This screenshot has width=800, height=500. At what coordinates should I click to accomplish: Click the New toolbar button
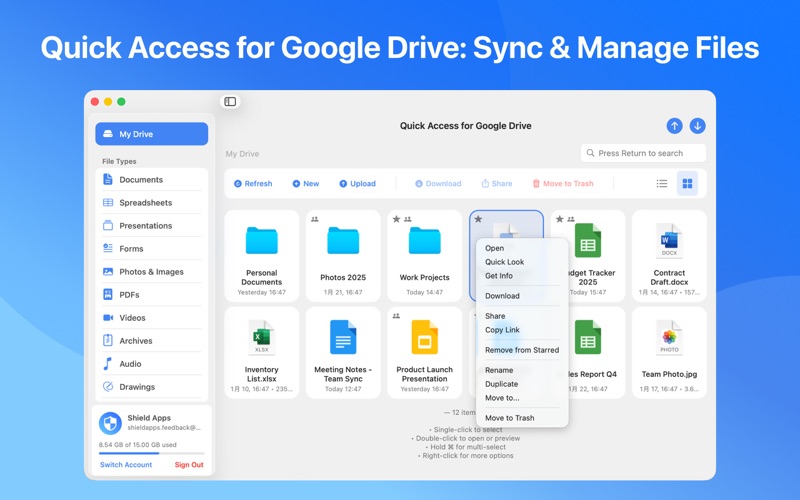click(306, 183)
